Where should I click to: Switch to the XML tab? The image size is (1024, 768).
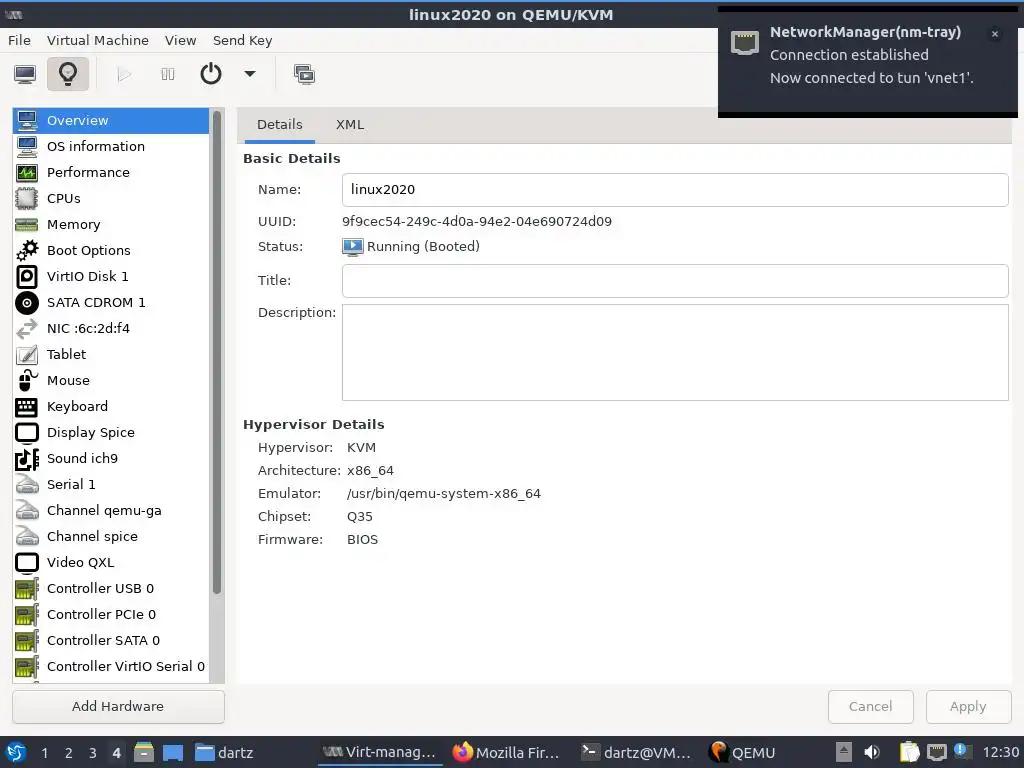pyautogui.click(x=350, y=125)
